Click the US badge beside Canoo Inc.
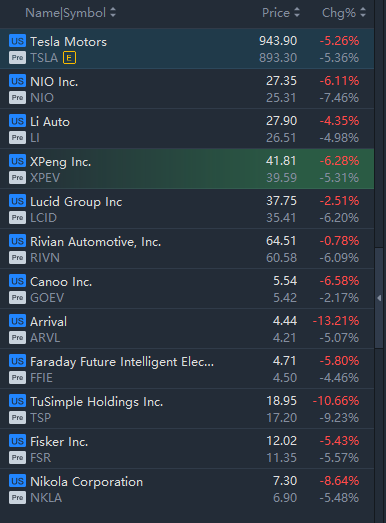Viewport: 386px width, 523px height. [x=17, y=281]
